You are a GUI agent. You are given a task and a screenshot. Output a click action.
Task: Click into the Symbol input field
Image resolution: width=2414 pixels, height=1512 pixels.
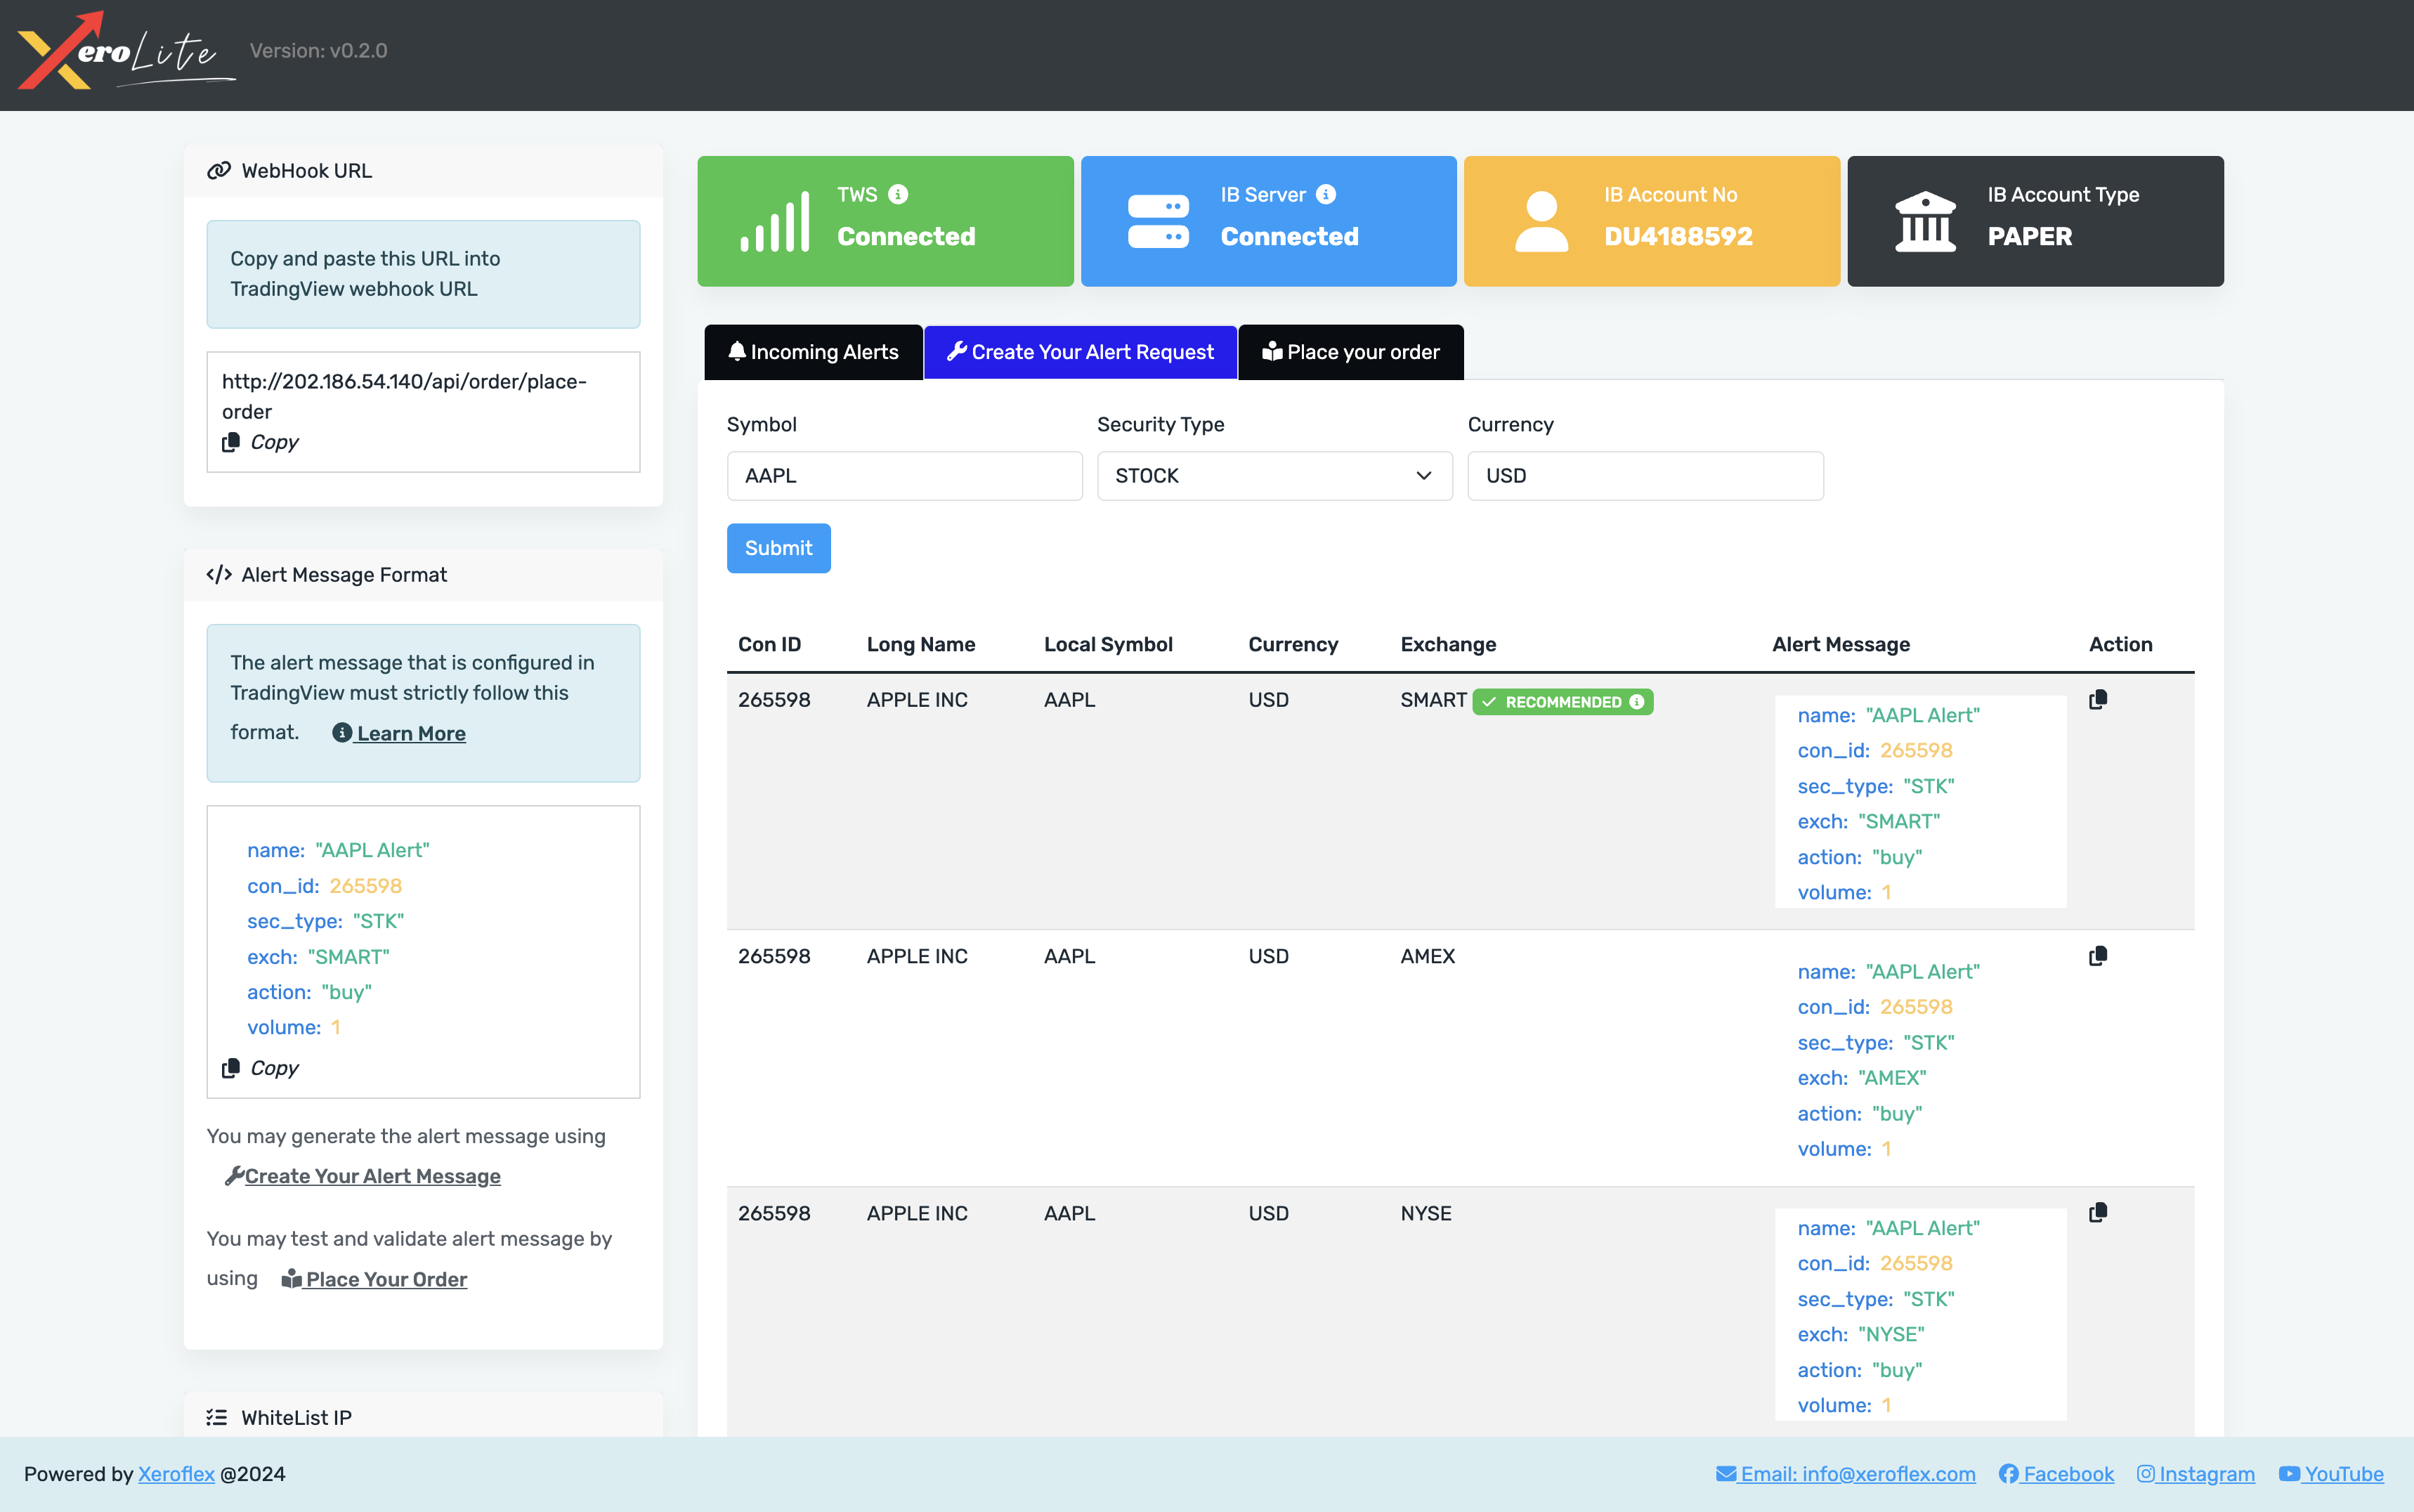point(904,476)
